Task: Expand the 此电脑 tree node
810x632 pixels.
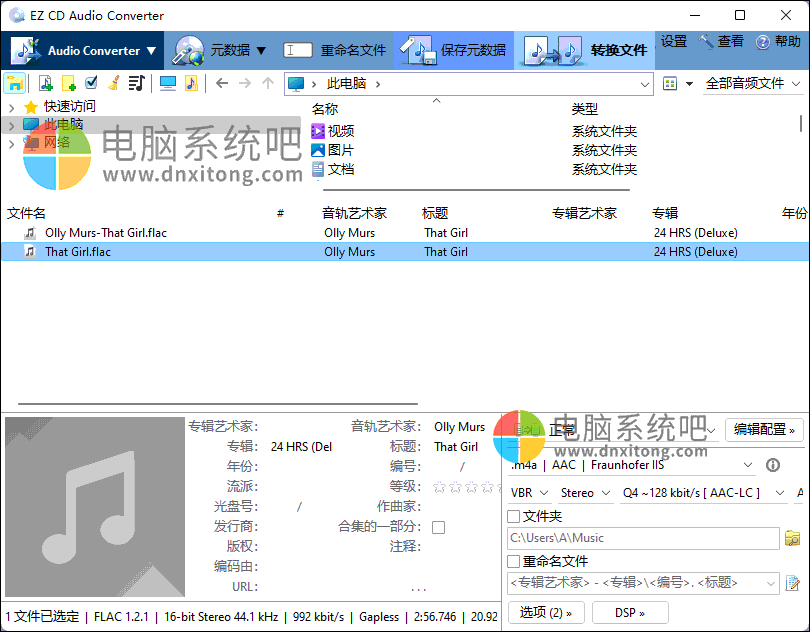Action: click(x=11, y=125)
